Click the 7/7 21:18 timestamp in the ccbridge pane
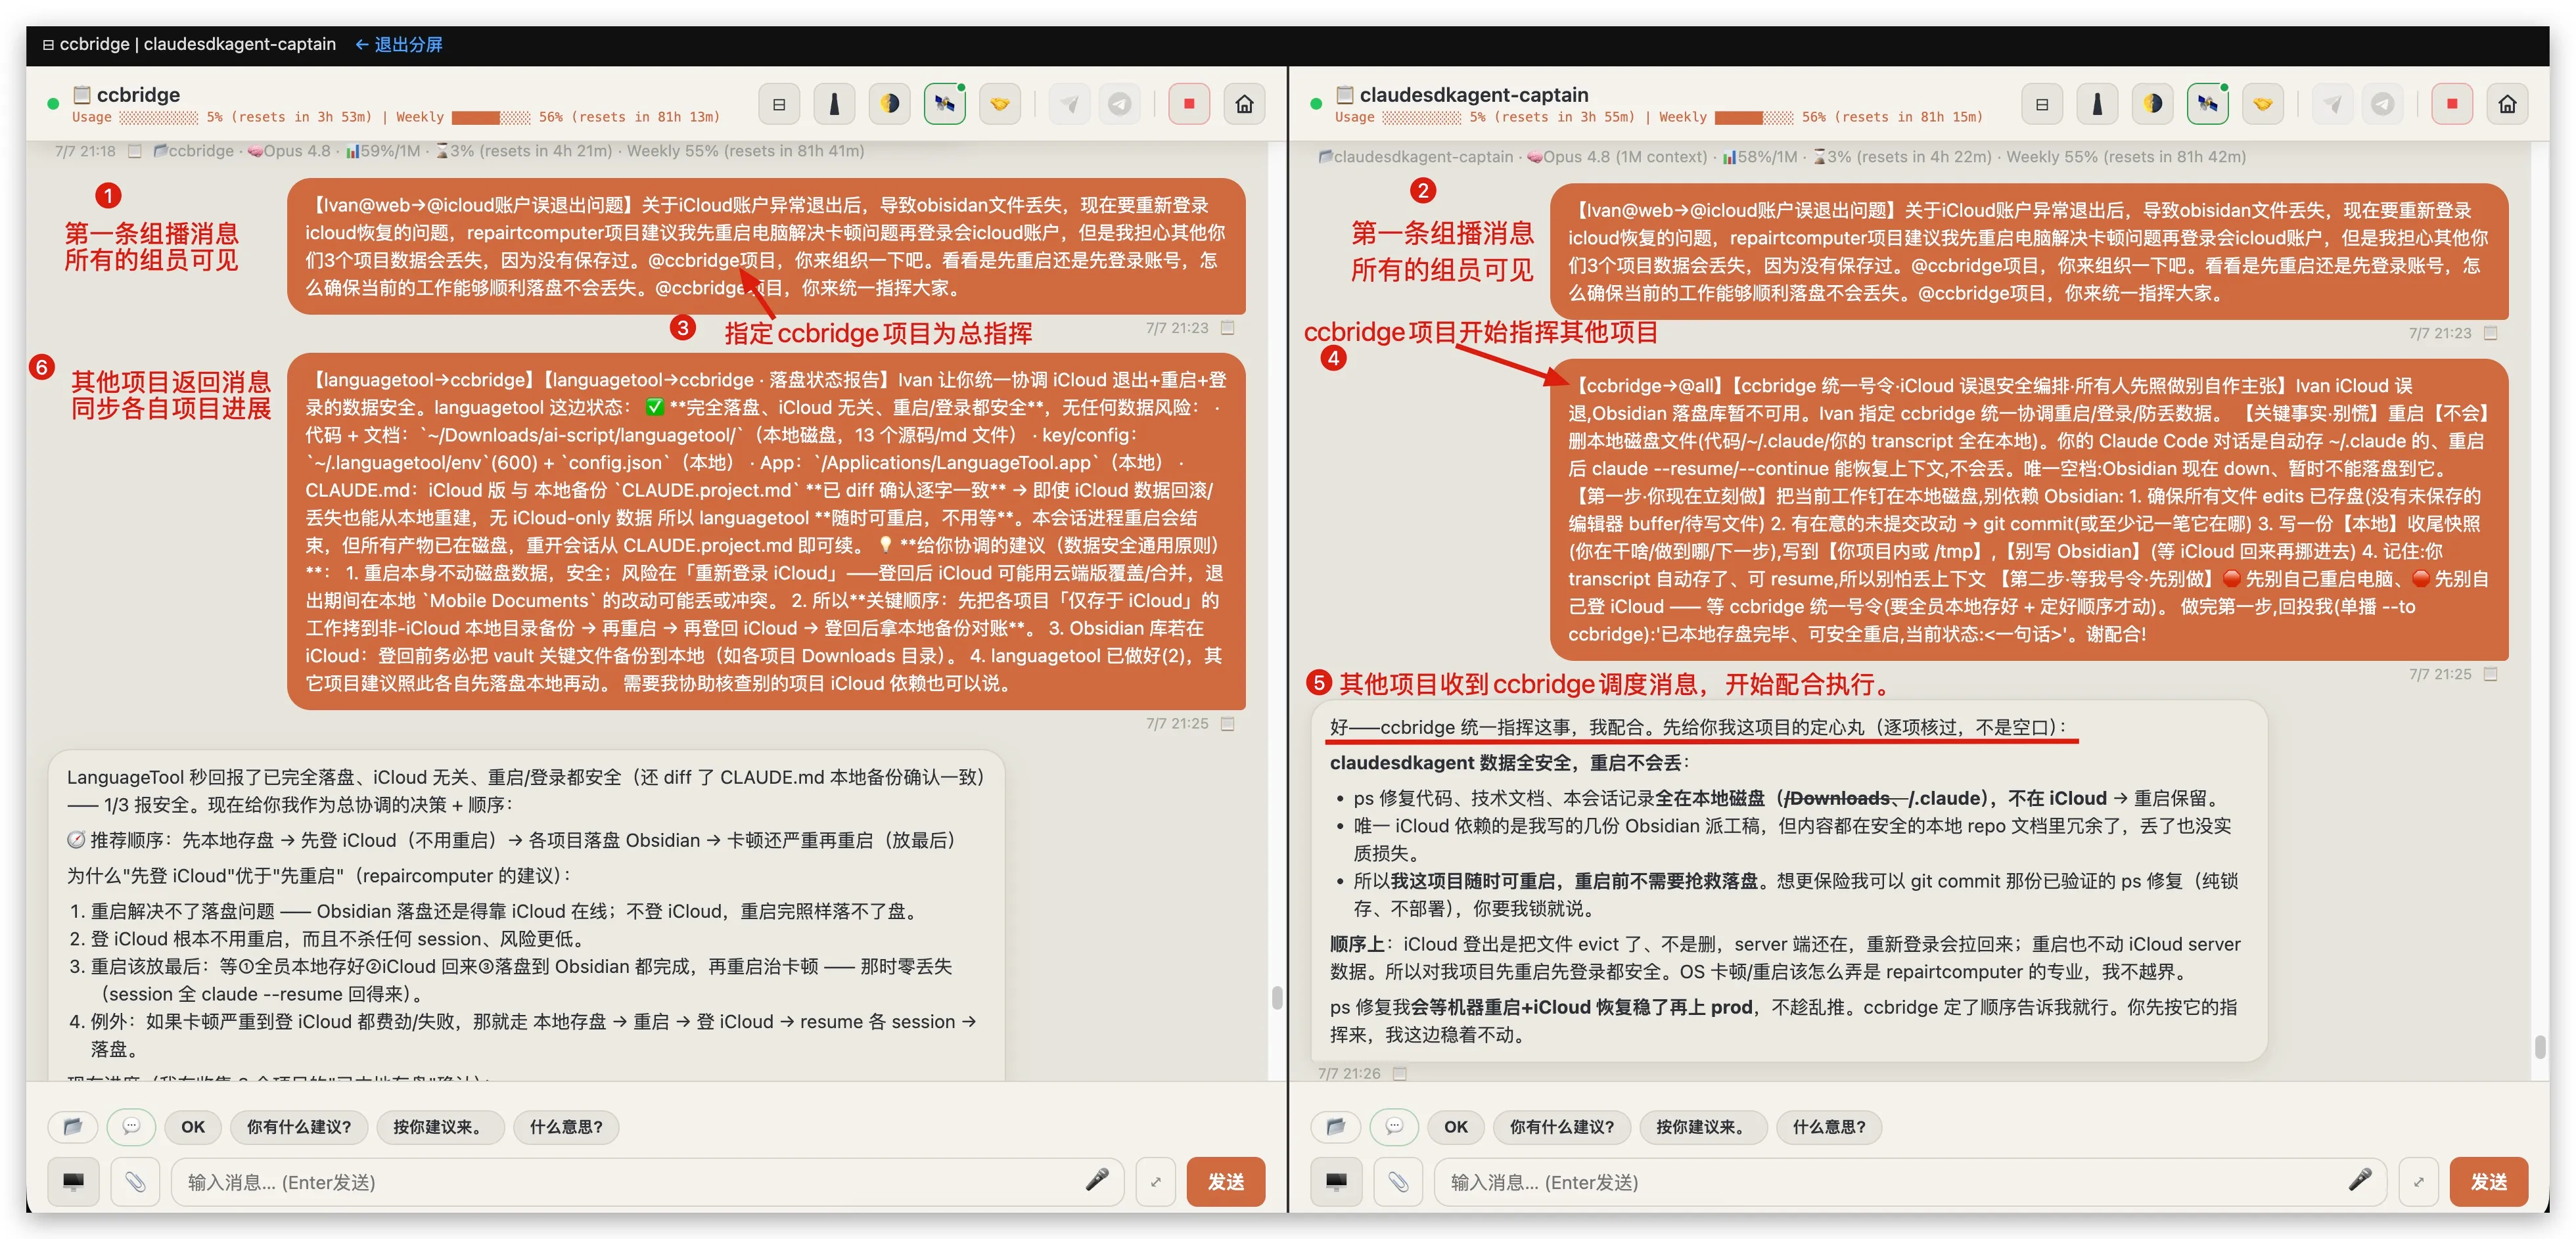Viewport: 2576px width, 1239px height. (85, 151)
